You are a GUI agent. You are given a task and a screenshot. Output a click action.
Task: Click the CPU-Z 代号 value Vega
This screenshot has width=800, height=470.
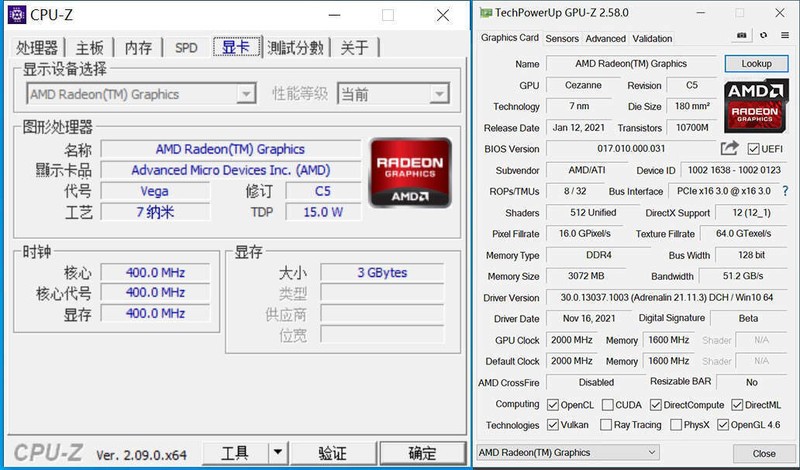(155, 191)
